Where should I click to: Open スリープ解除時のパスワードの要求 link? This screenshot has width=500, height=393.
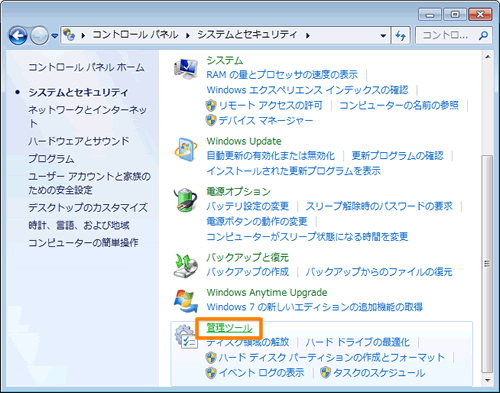pyautogui.click(x=379, y=206)
